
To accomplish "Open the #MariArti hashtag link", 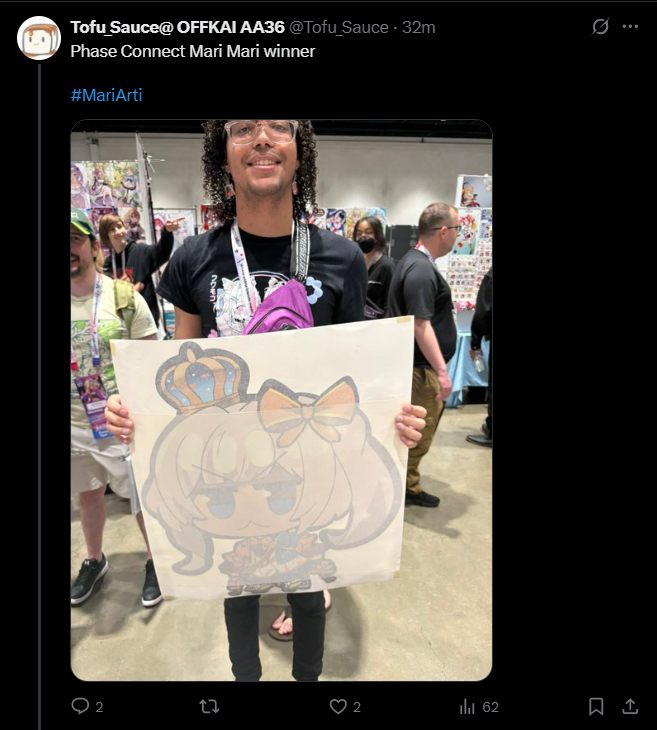I will click(x=106, y=95).
